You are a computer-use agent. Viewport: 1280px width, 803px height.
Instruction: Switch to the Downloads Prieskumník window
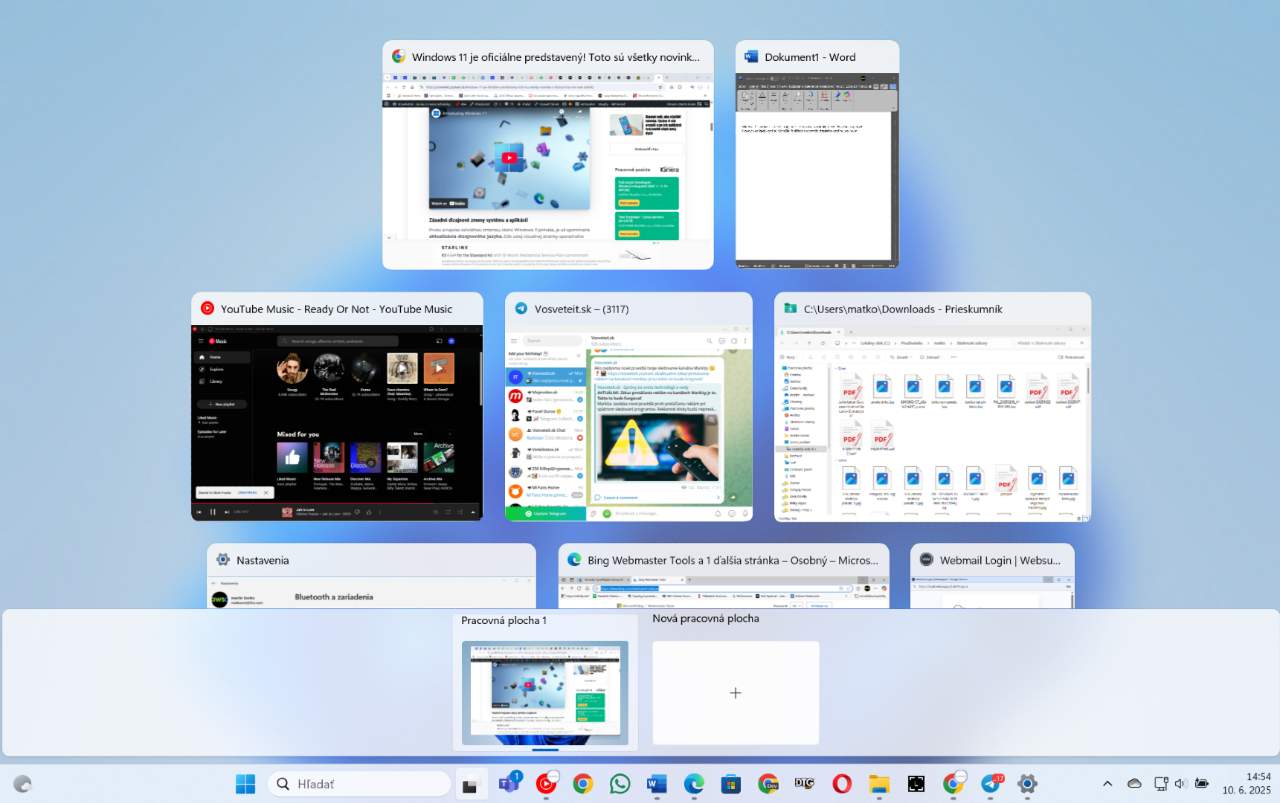[x=932, y=407]
